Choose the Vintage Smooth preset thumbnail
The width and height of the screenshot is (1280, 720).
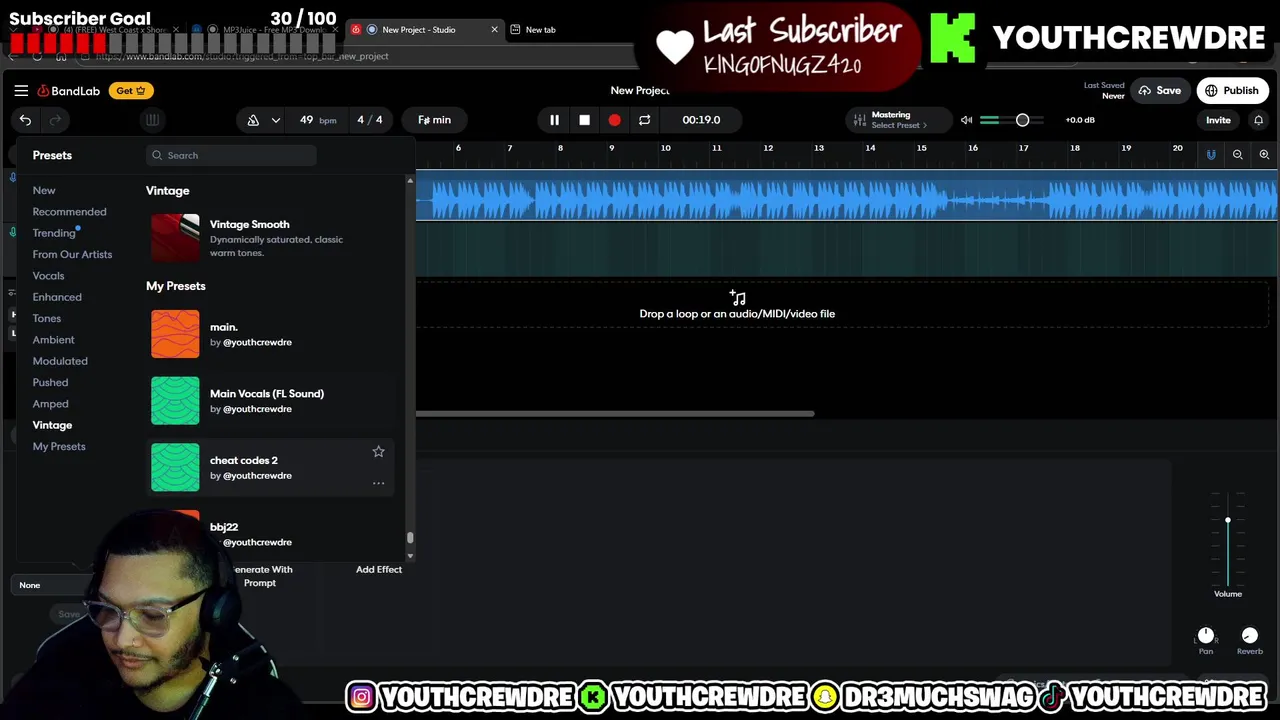175,238
